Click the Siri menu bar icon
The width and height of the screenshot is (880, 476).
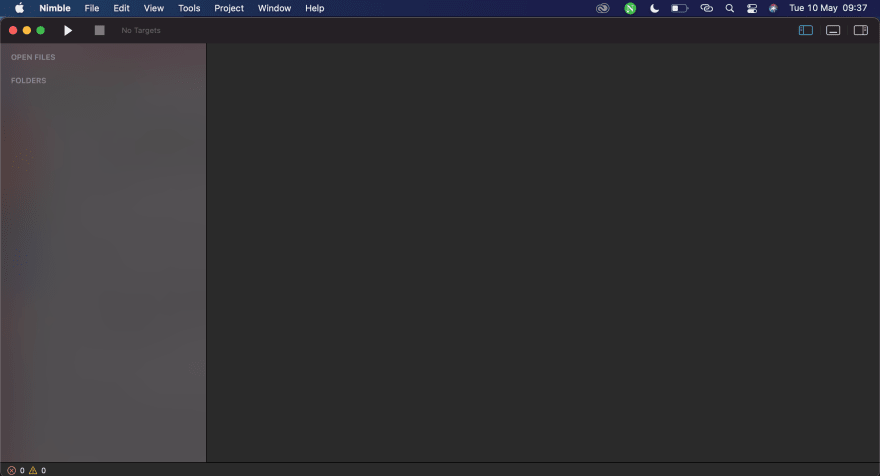(x=773, y=8)
